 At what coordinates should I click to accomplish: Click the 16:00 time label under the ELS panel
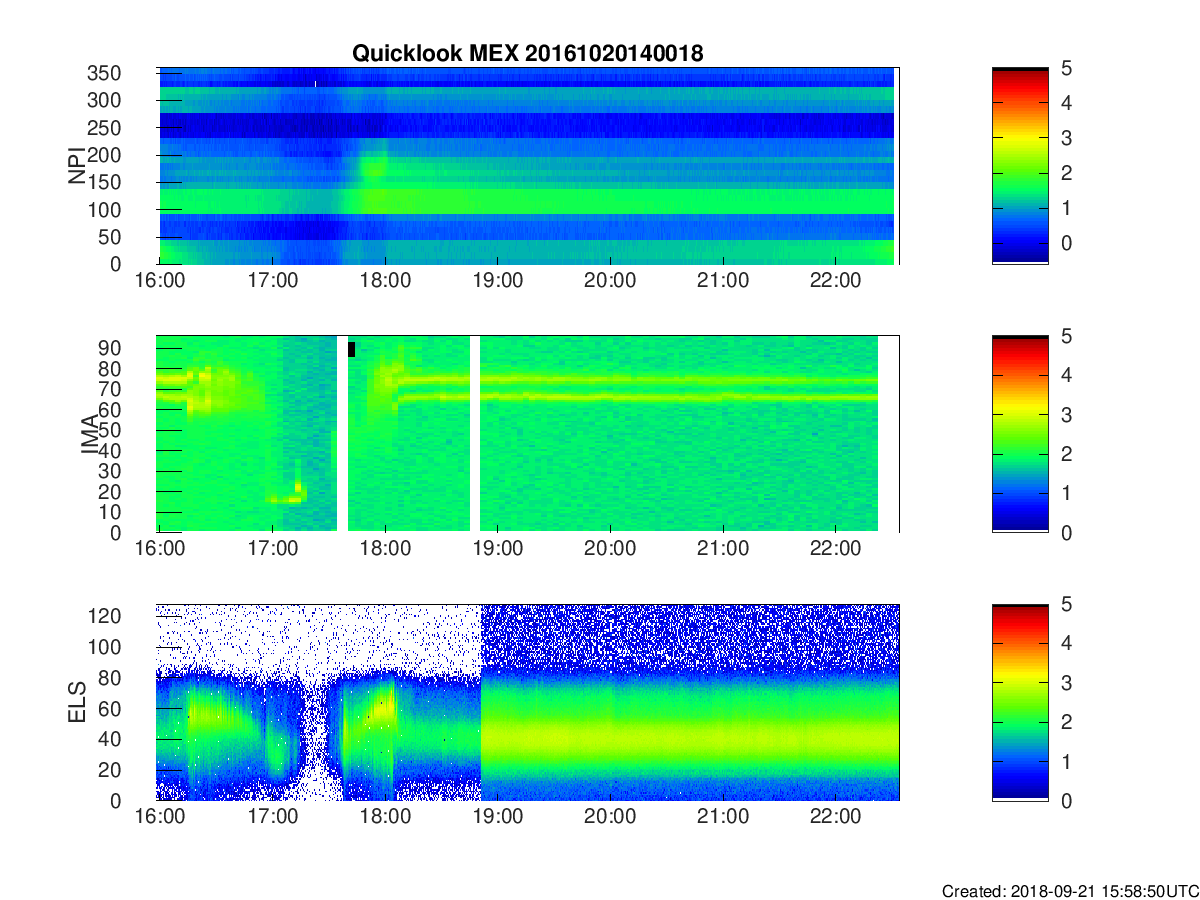[160, 817]
